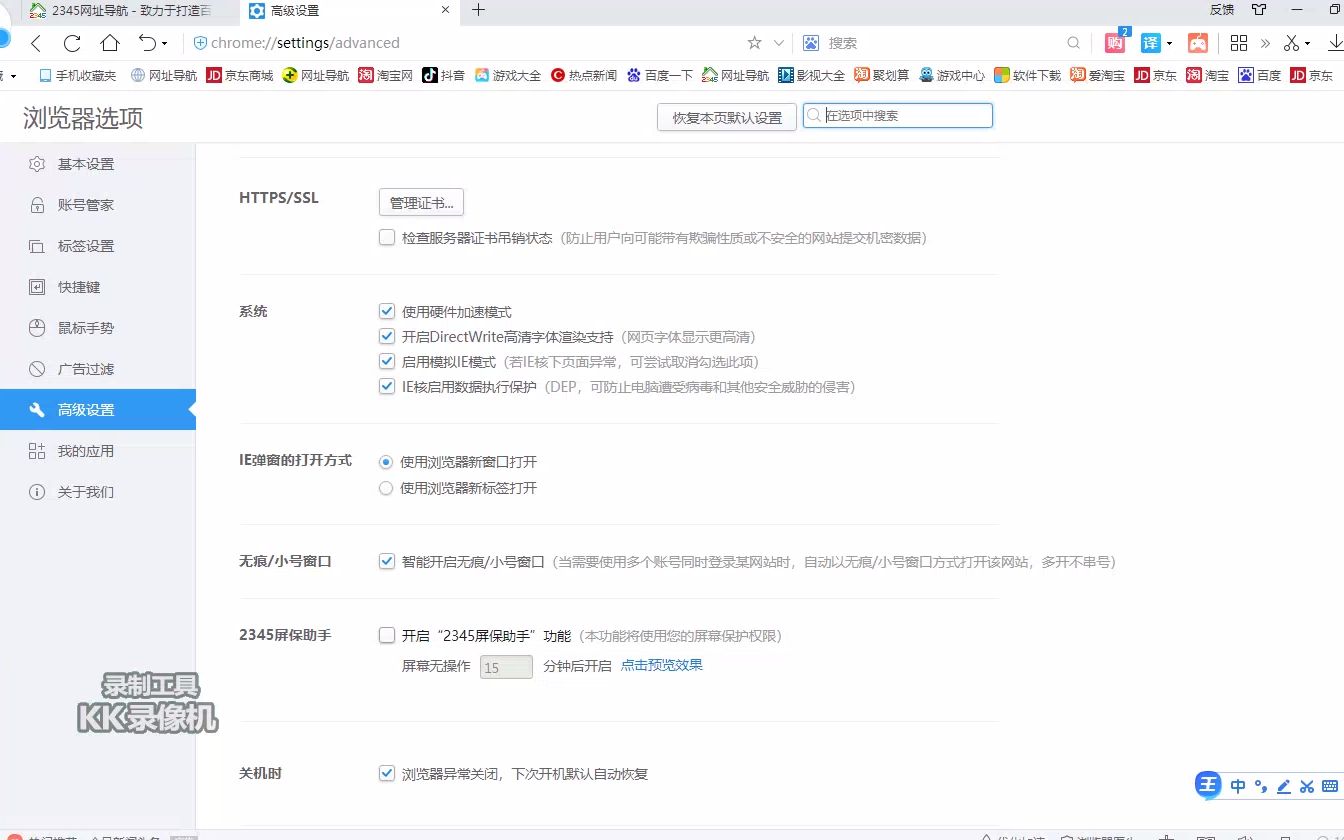Open 我的应用 in the sidebar

pos(98,451)
